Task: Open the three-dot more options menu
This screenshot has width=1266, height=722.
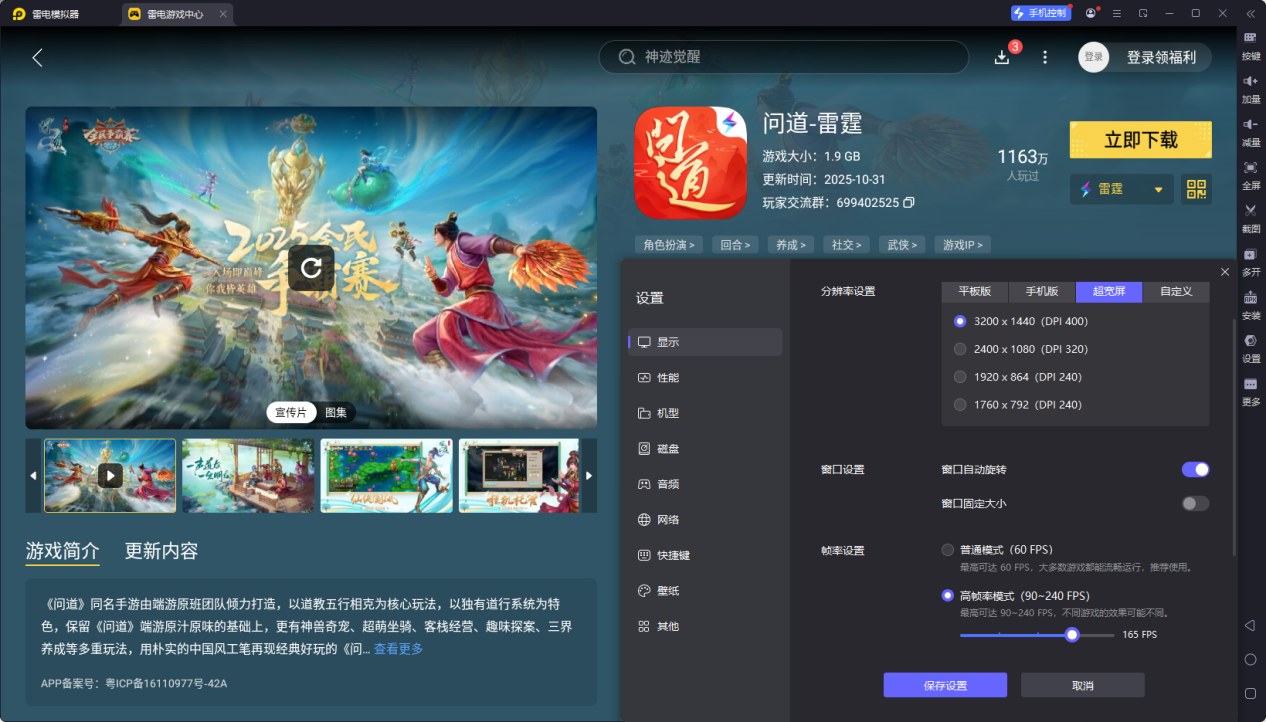Action: point(1045,57)
